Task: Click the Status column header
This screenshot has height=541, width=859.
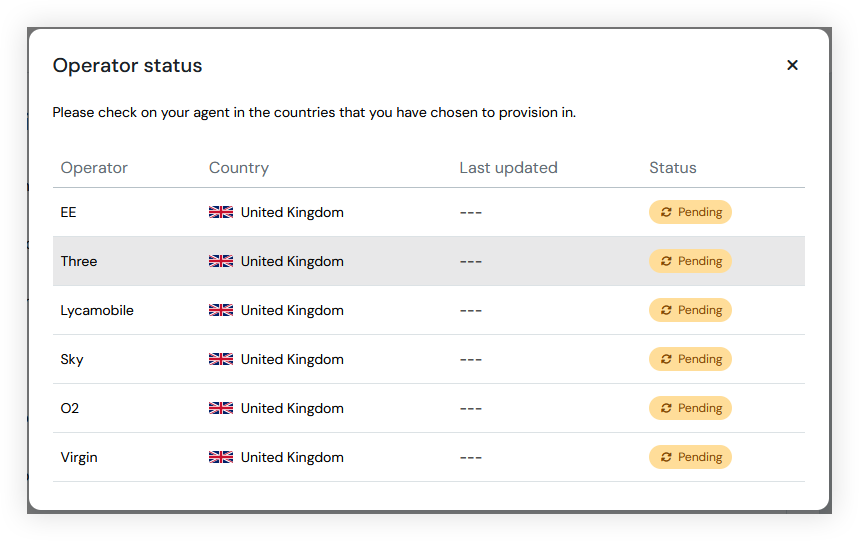Action: (673, 168)
